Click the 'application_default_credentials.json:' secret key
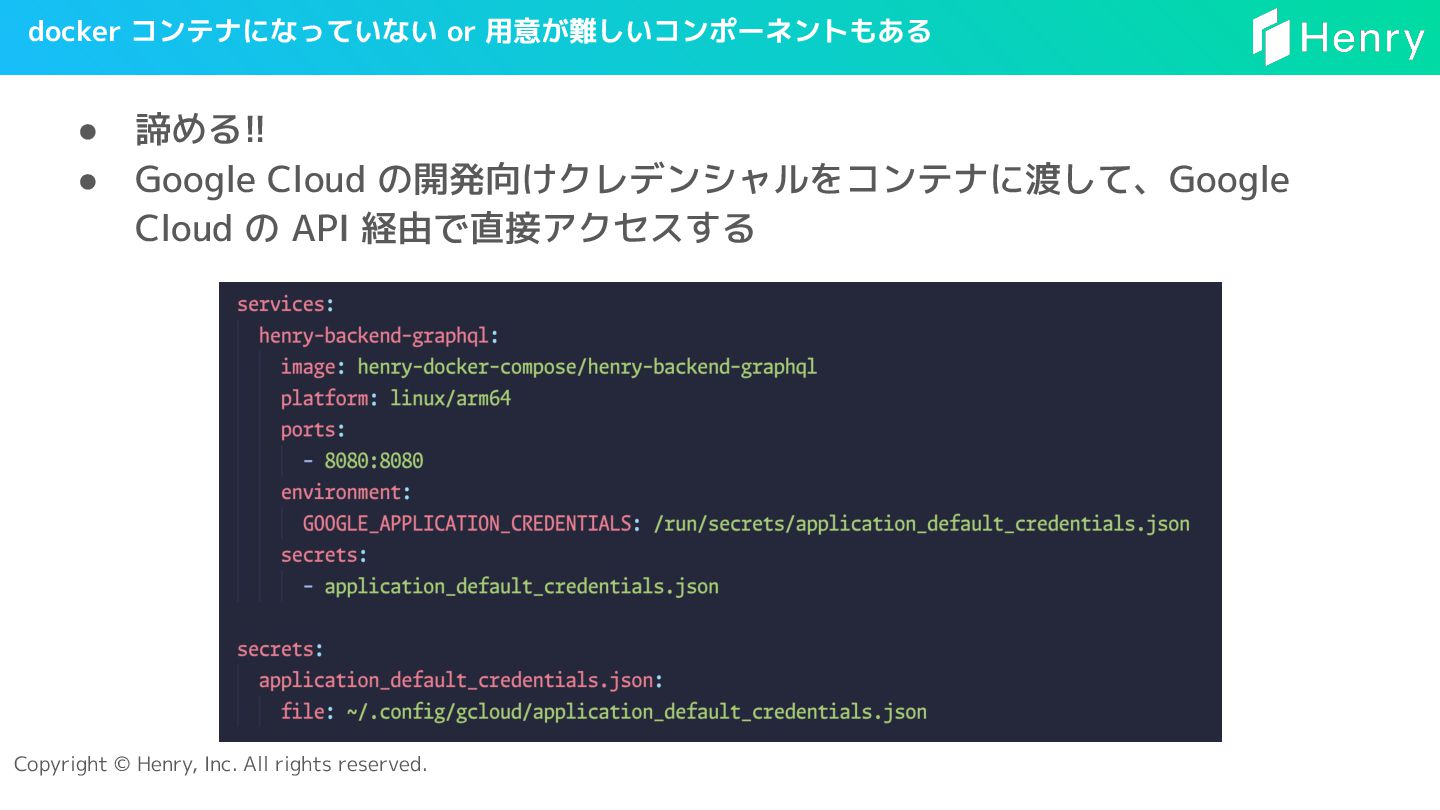 (461, 681)
